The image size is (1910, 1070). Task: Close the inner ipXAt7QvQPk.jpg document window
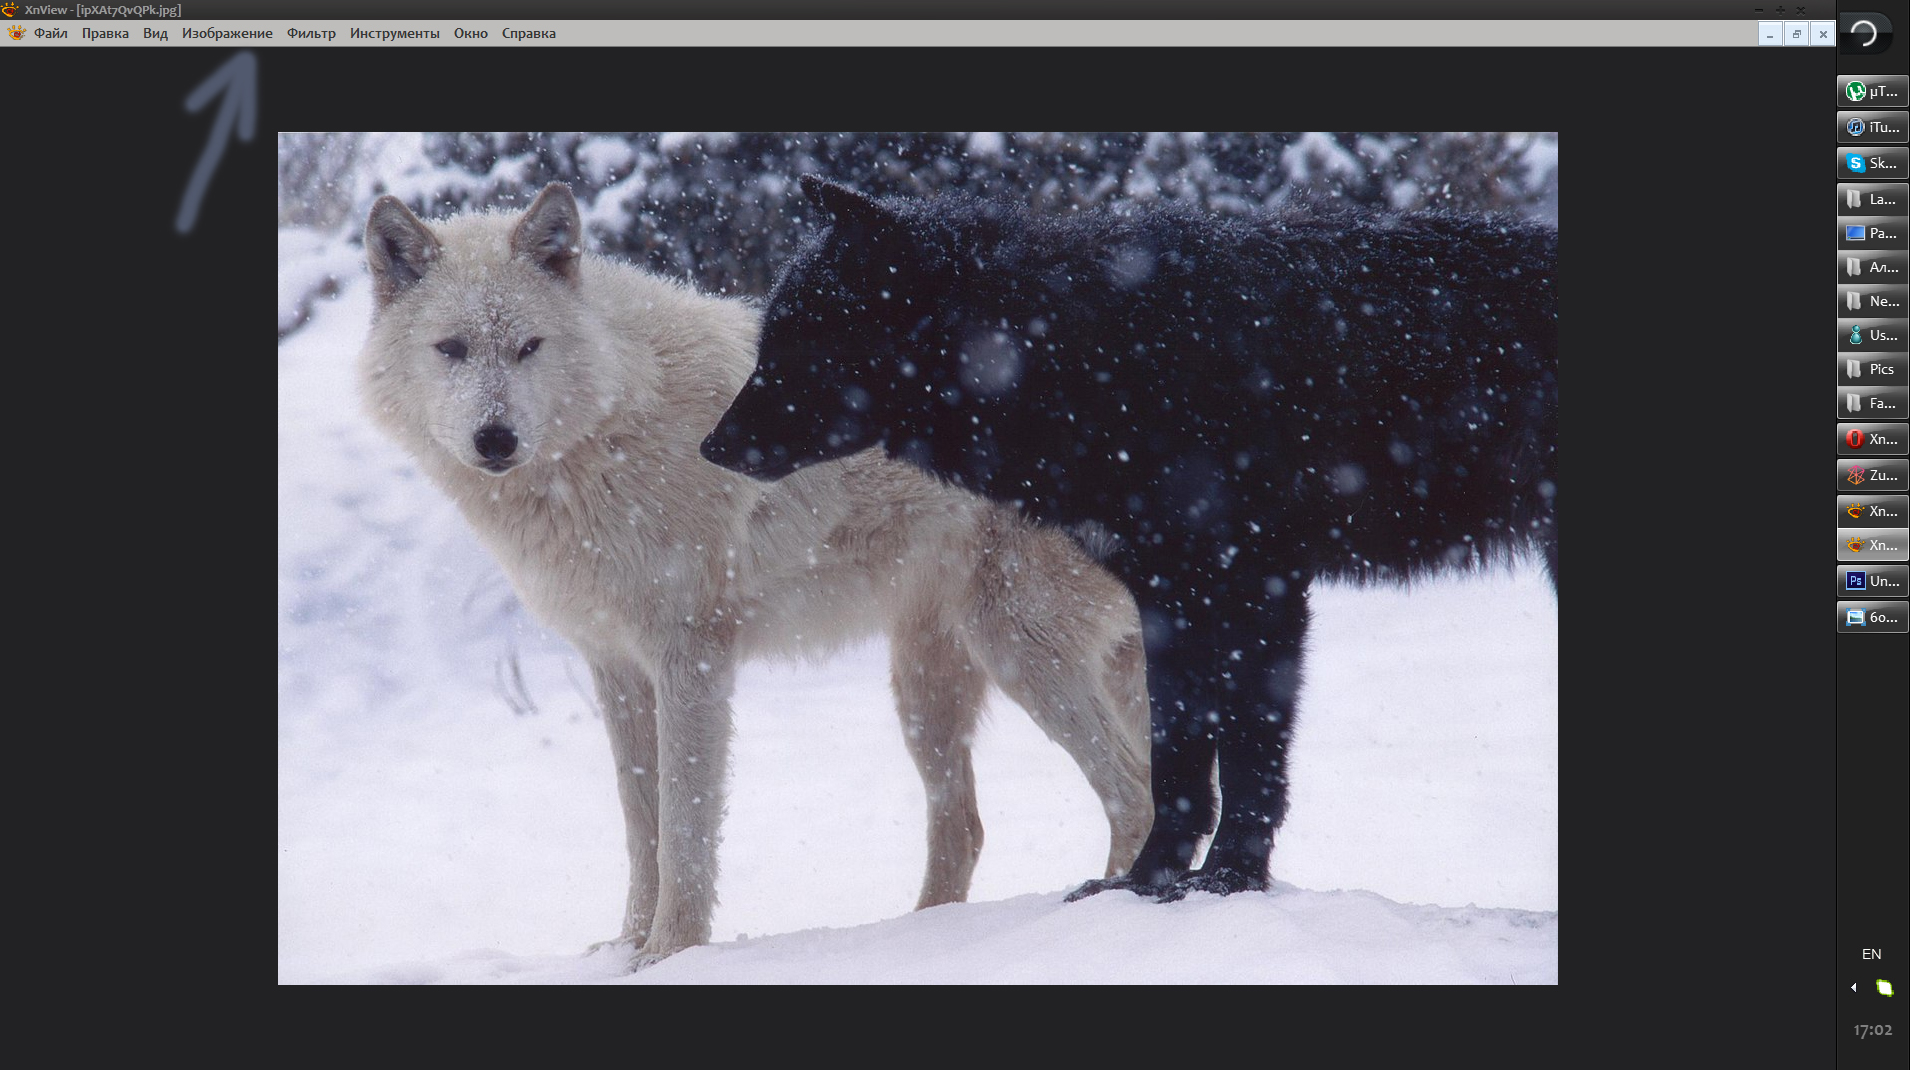pyautogui.click(x=1823, y=34)
